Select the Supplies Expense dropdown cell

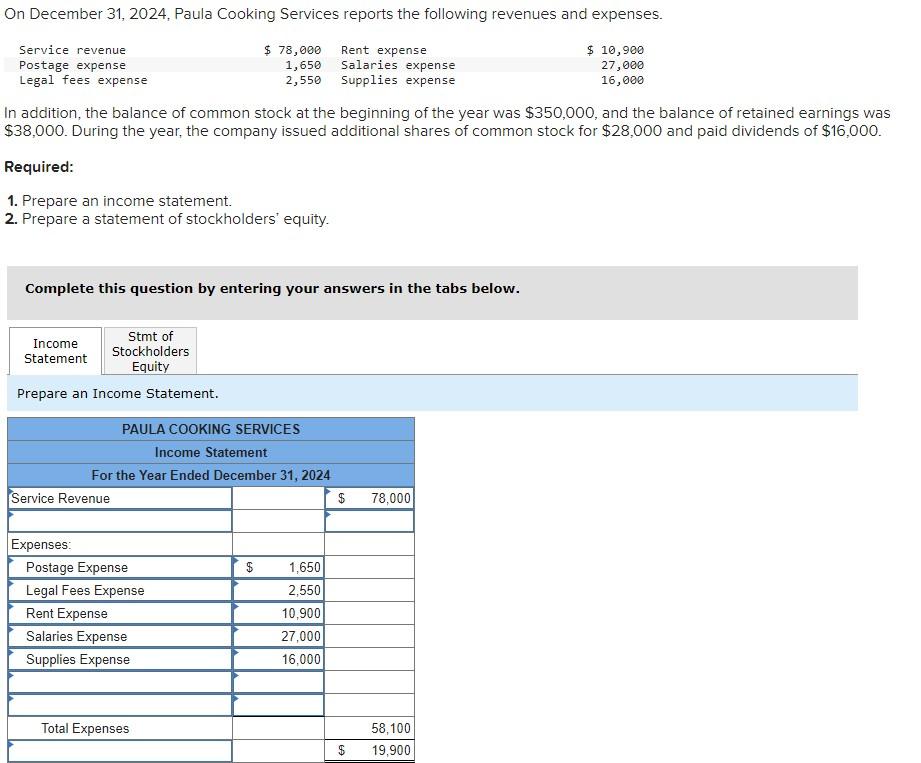[120, 659]
